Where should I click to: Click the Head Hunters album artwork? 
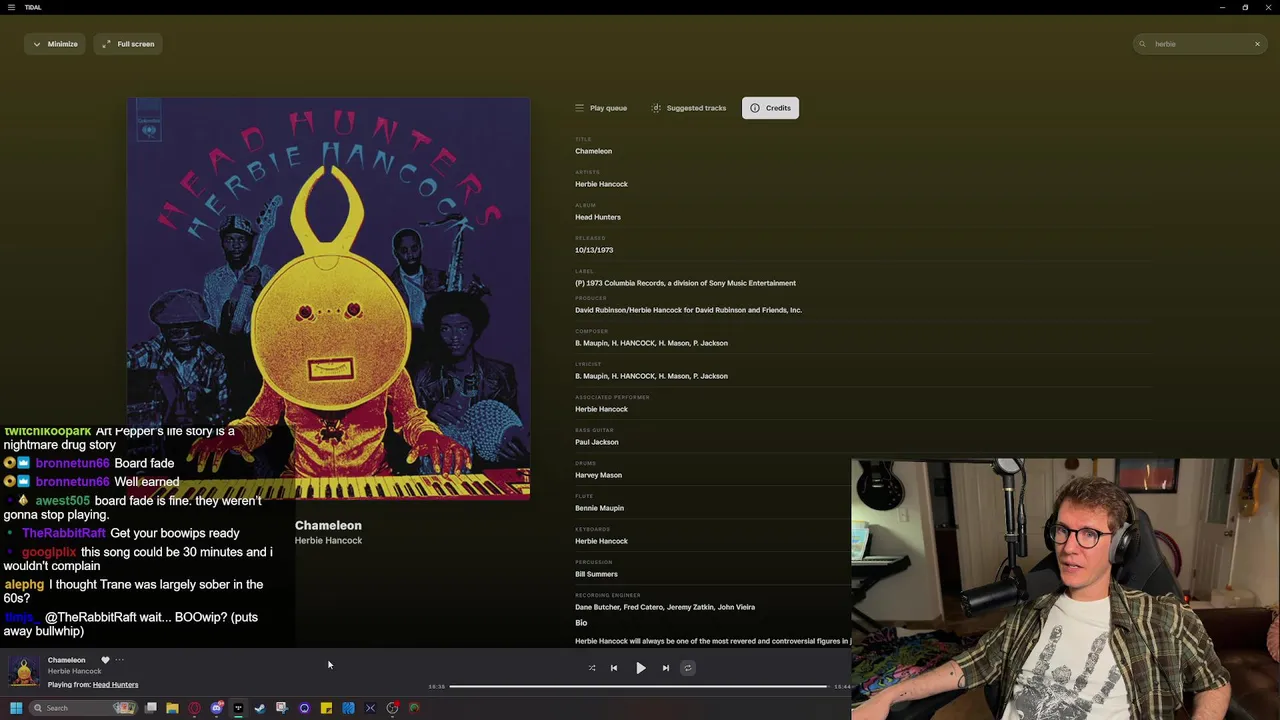[328, 298]
